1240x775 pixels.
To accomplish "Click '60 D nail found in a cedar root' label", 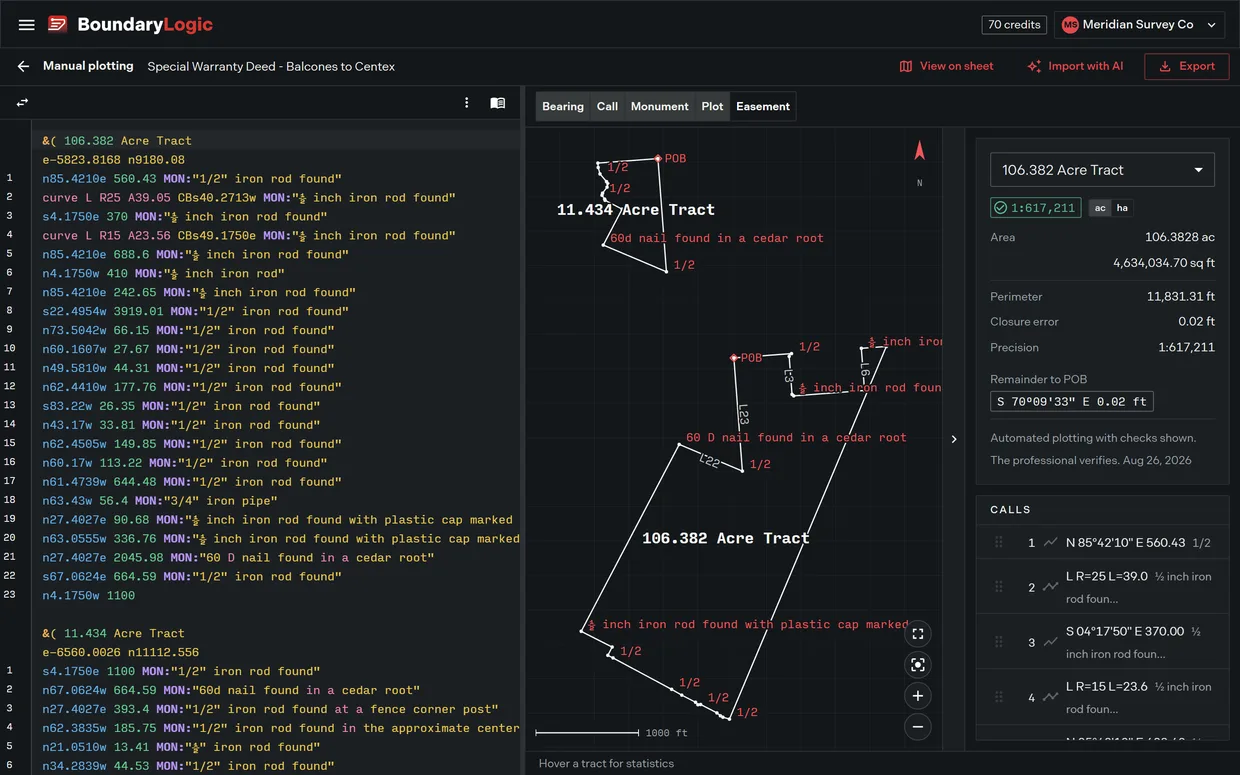I will [796, 437].
